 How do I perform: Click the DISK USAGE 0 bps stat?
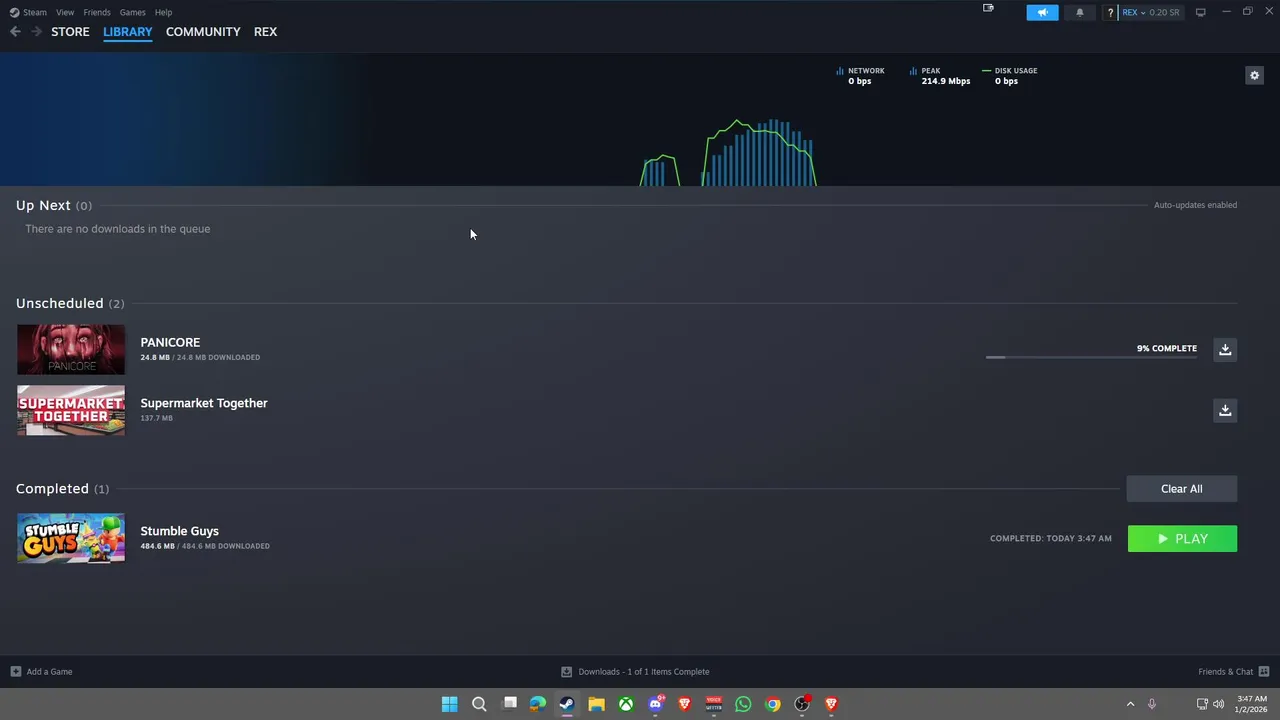tap(1010, 76)
